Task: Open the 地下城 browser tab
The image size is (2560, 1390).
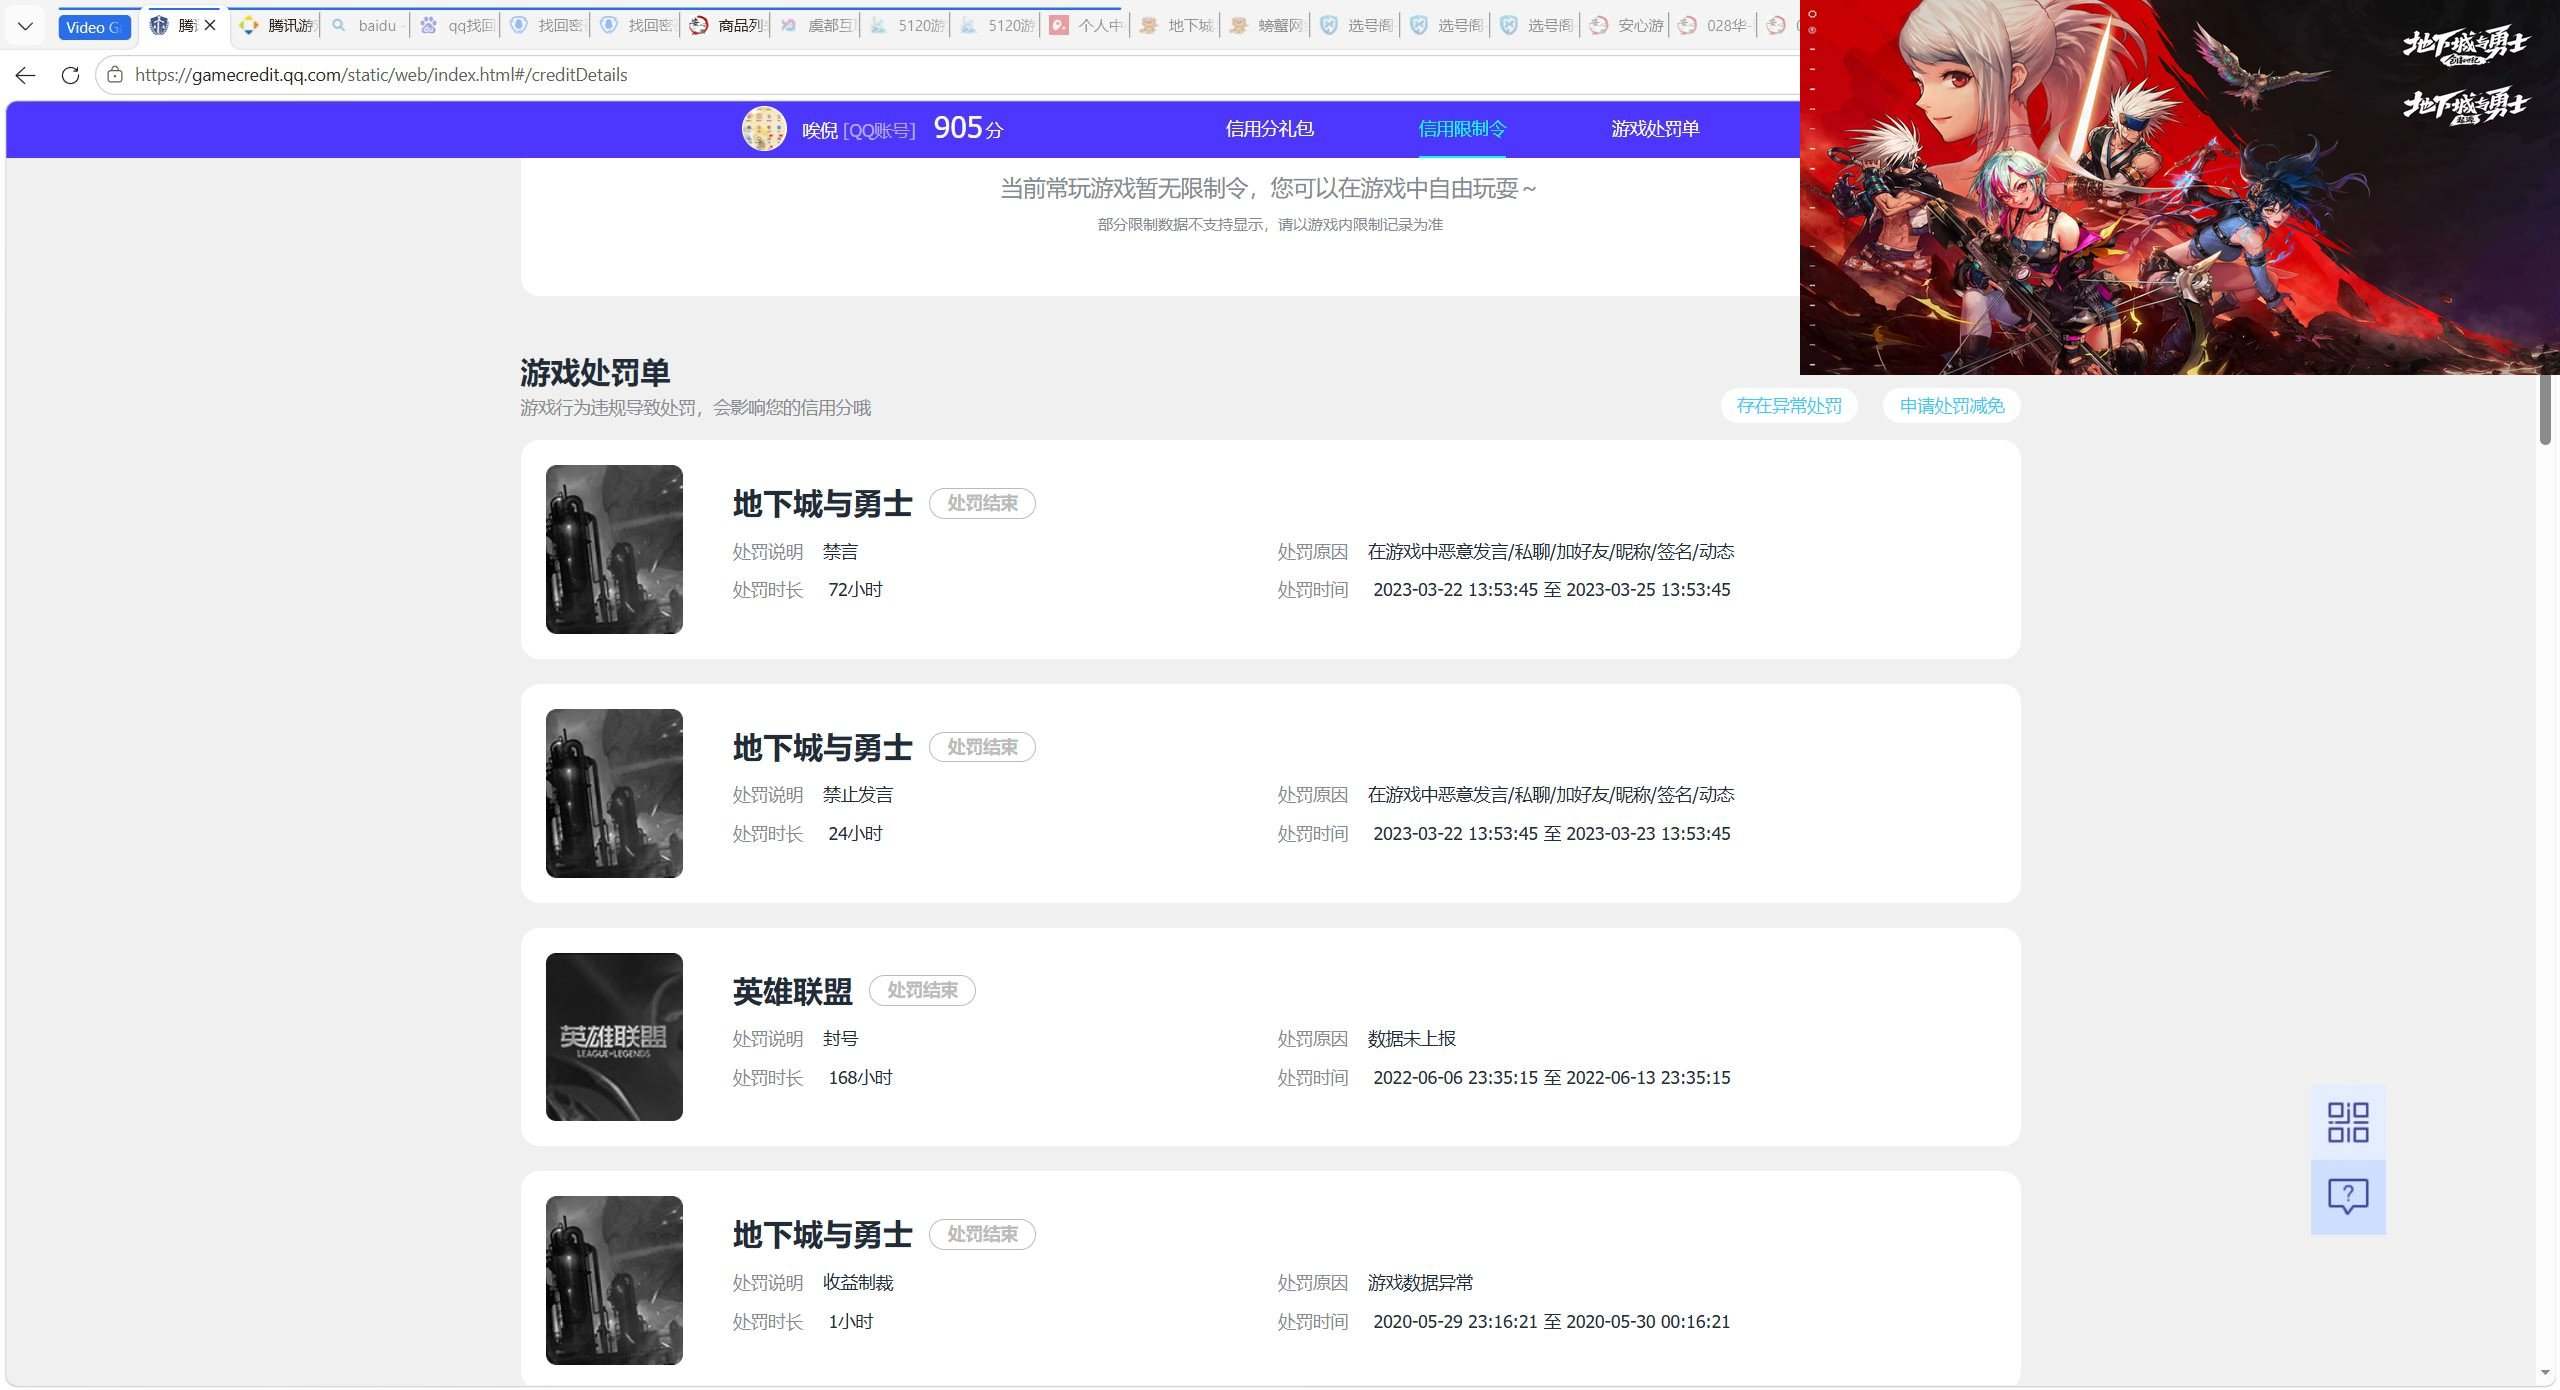Action: pyautogui.click(x=1177, y=25)
